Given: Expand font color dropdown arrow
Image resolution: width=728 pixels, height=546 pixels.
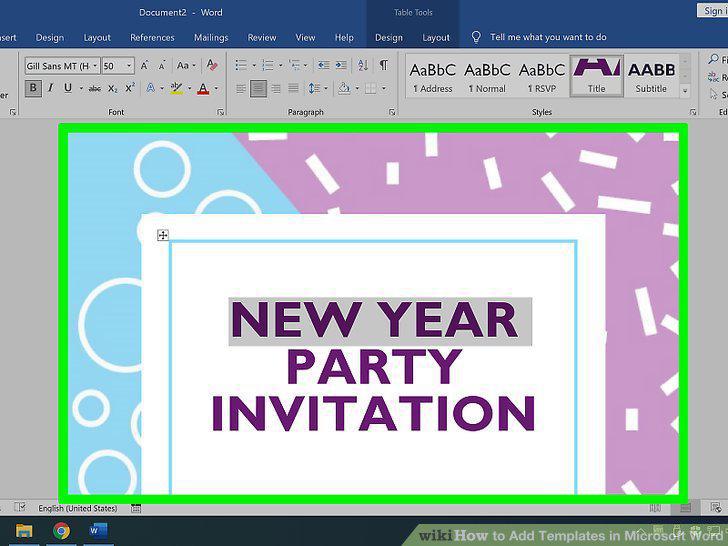Looking at the screenshot, I should pos(216,88).
